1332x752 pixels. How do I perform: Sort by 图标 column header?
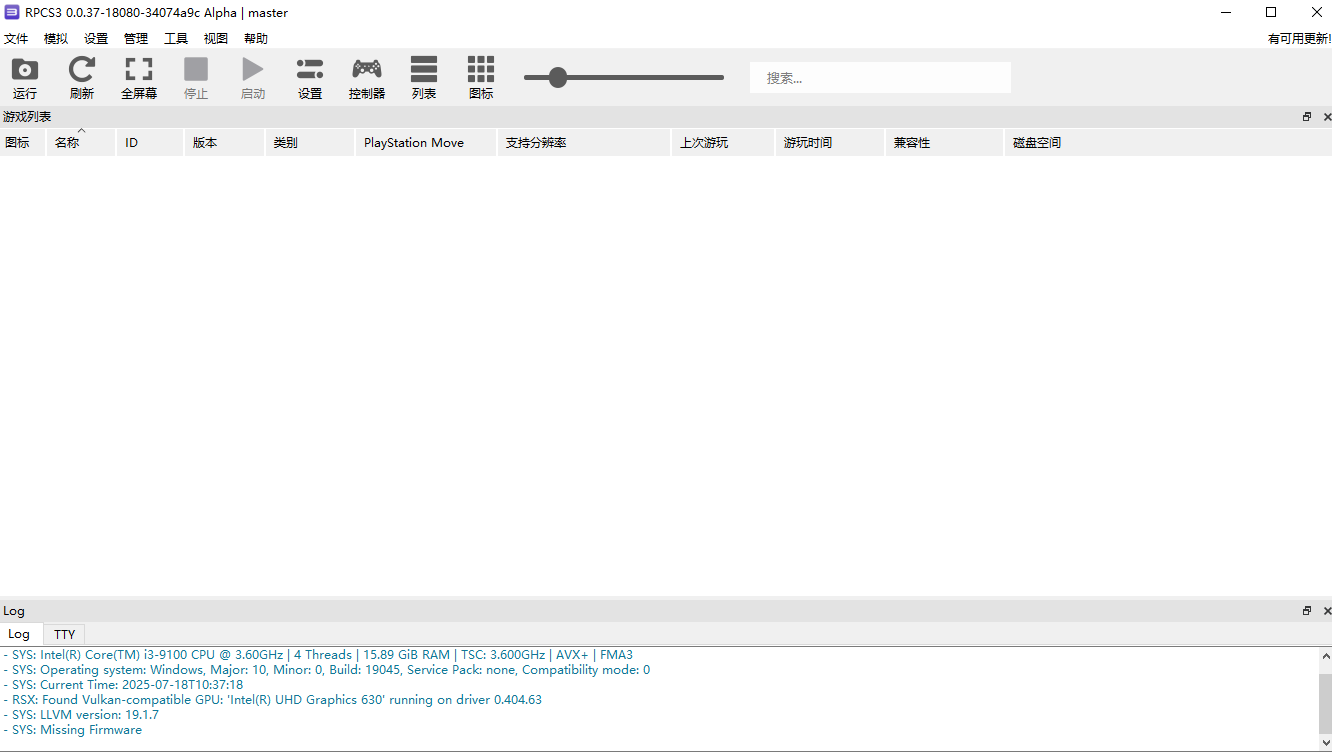pyautogui.click(x=23, y=143)
